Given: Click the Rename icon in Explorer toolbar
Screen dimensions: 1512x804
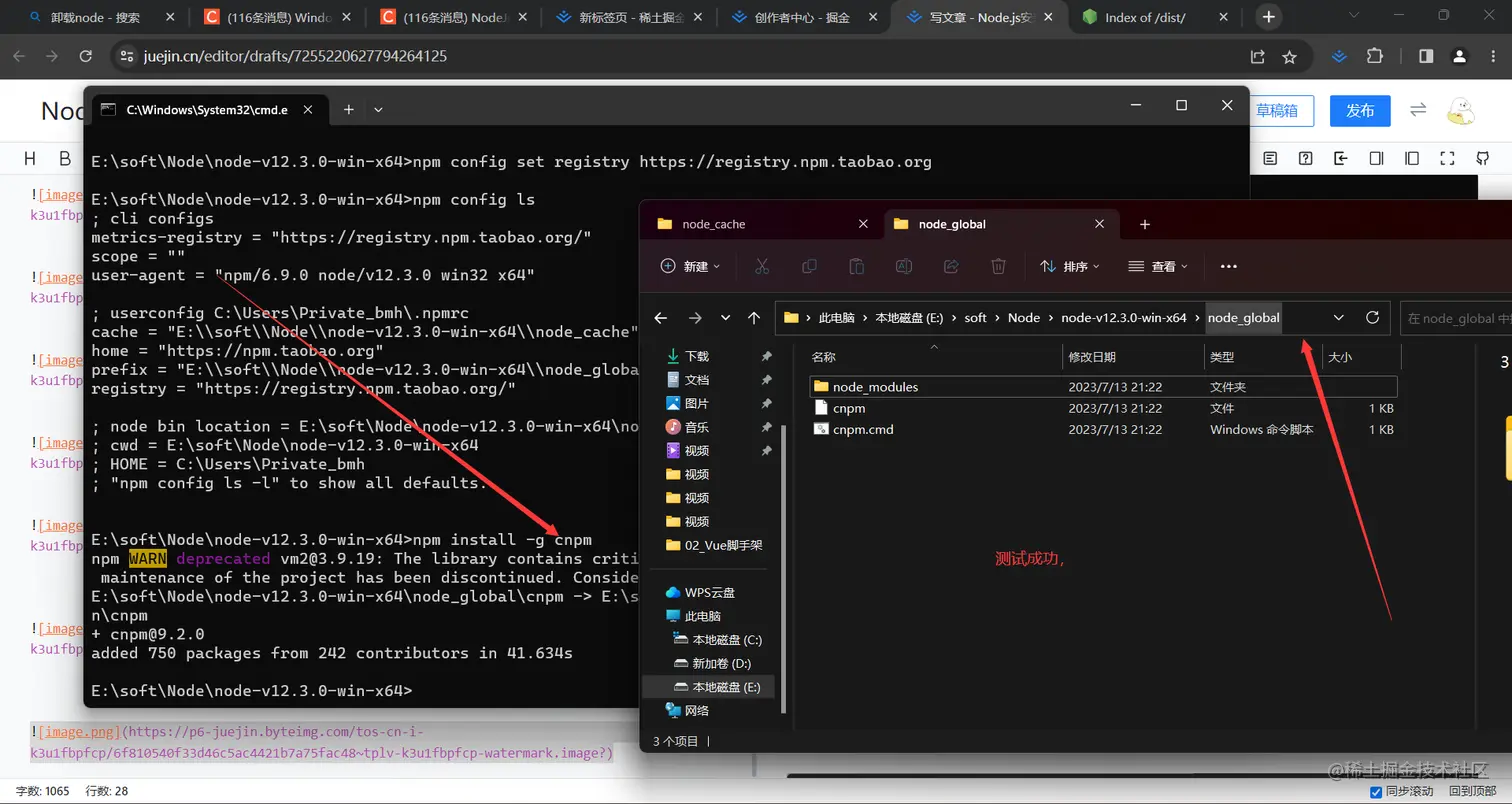Looking at the screenshot, I should coord(903,266).
